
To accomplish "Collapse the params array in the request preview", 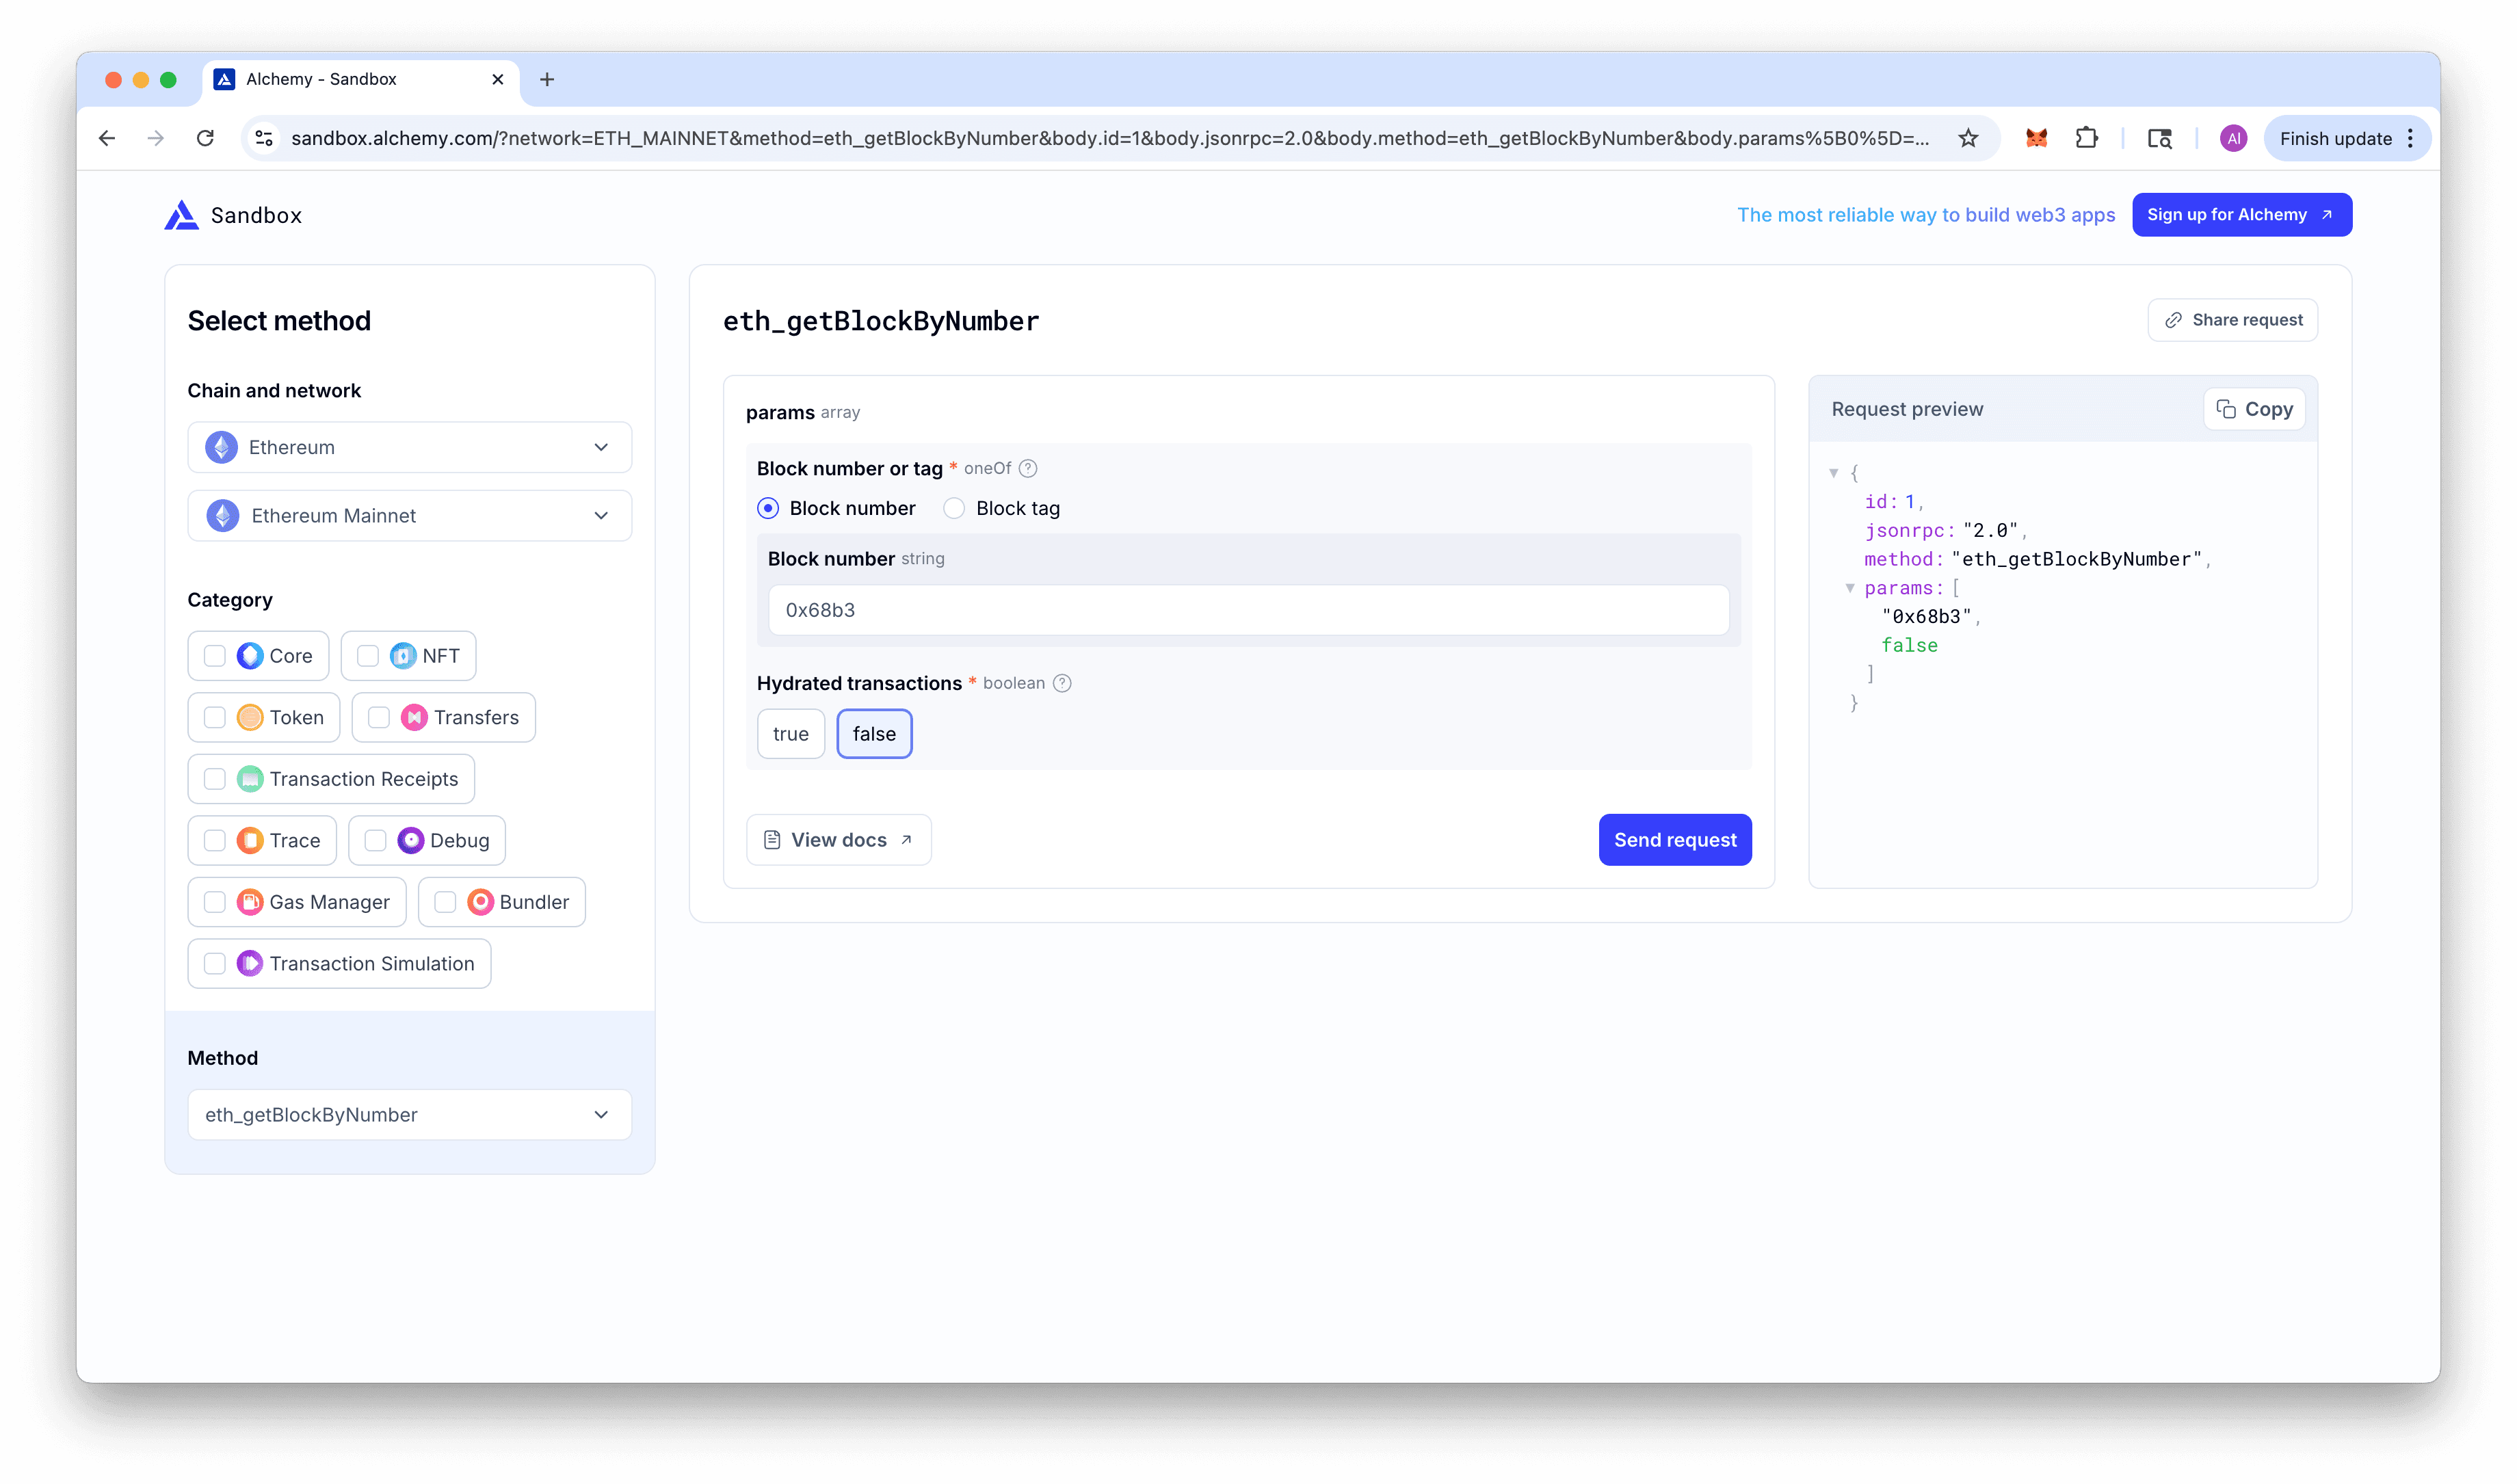I will [x=1850, y=588].
